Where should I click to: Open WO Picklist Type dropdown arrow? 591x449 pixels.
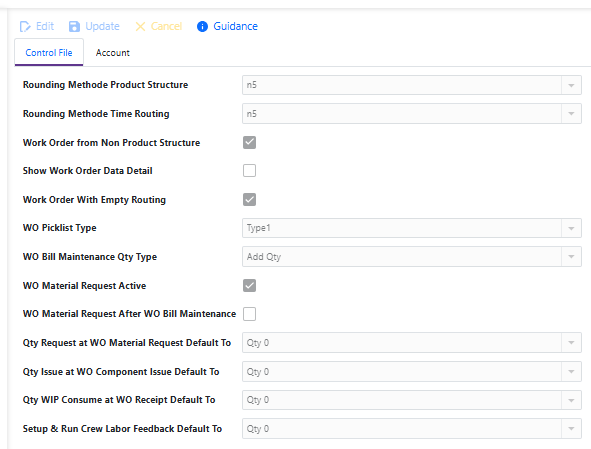point(571,228)
